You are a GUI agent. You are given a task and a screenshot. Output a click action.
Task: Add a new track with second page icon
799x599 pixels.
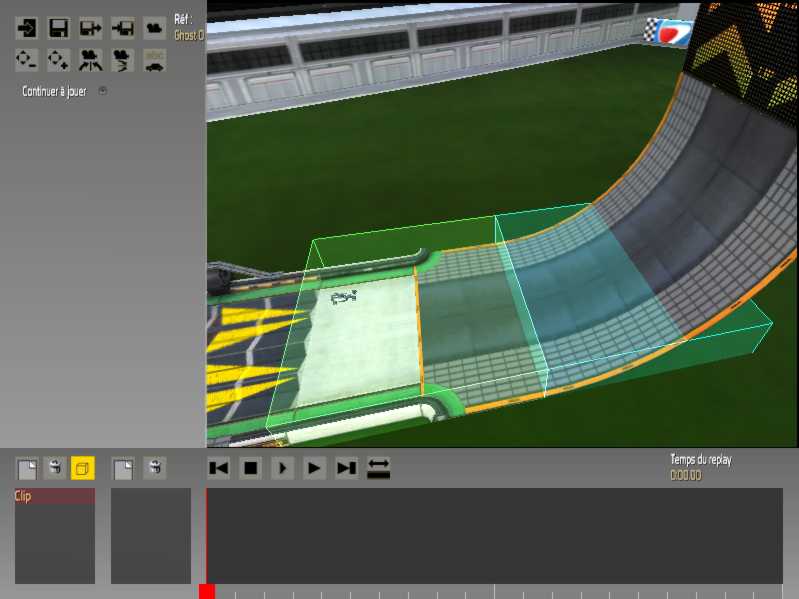[x=123, y=468]
